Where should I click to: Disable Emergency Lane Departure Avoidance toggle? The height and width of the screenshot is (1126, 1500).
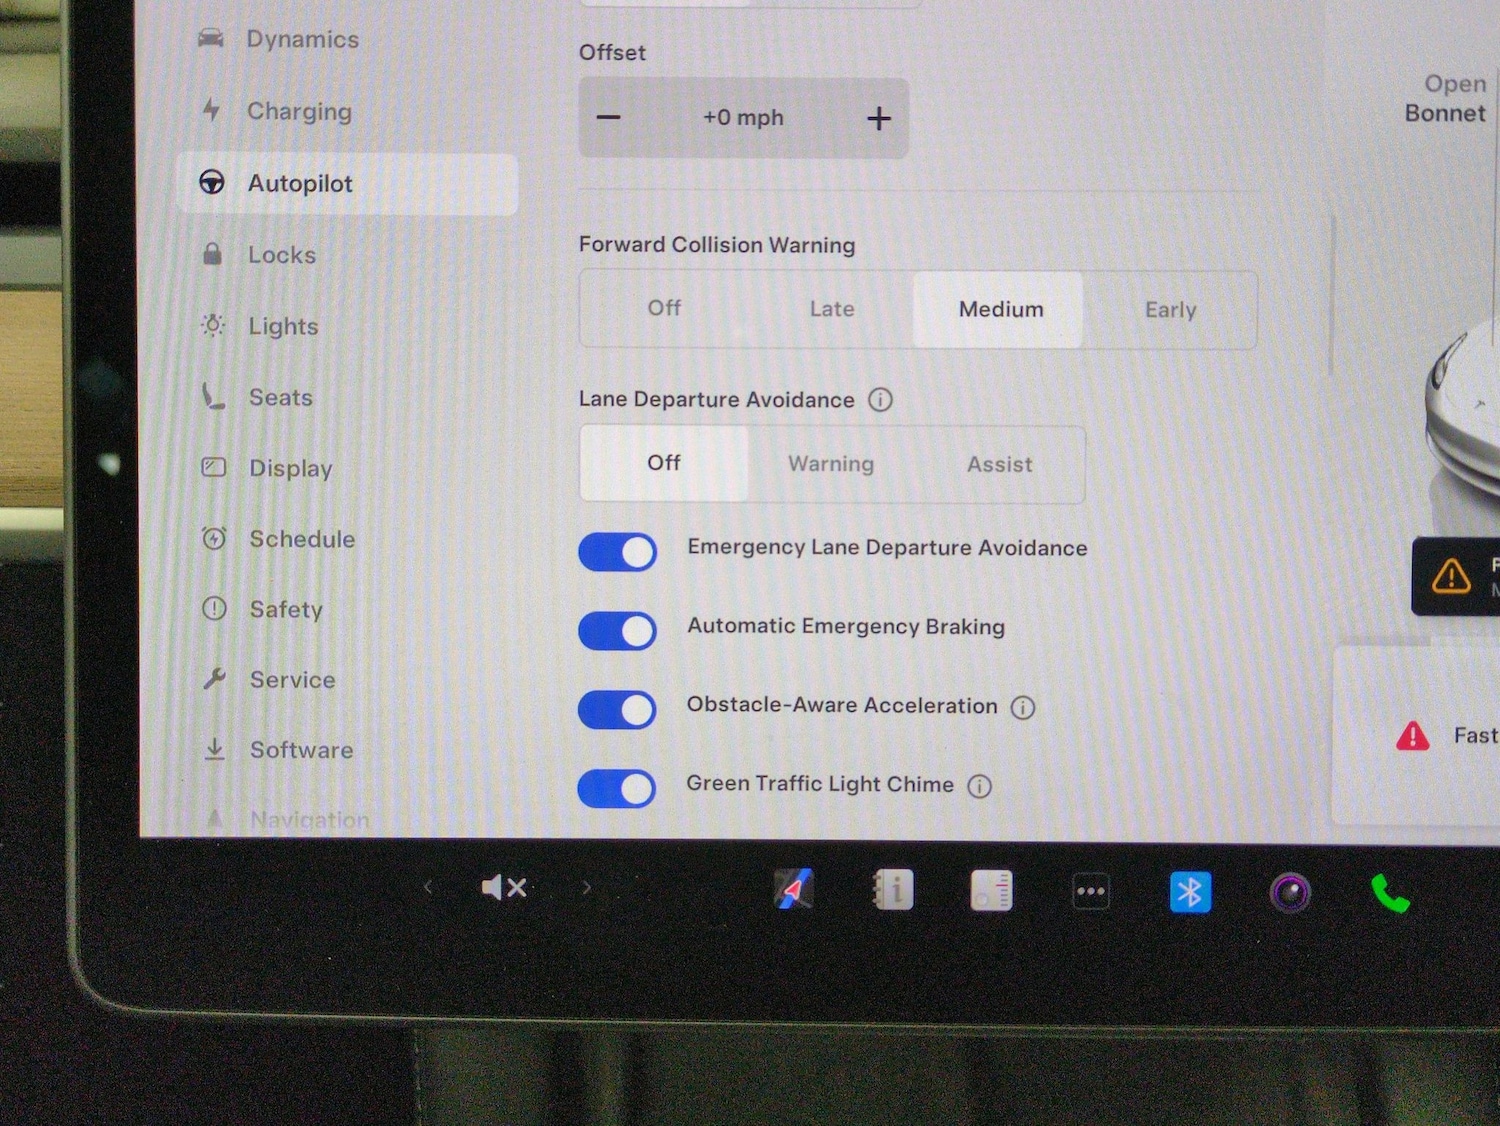[618, 552]
